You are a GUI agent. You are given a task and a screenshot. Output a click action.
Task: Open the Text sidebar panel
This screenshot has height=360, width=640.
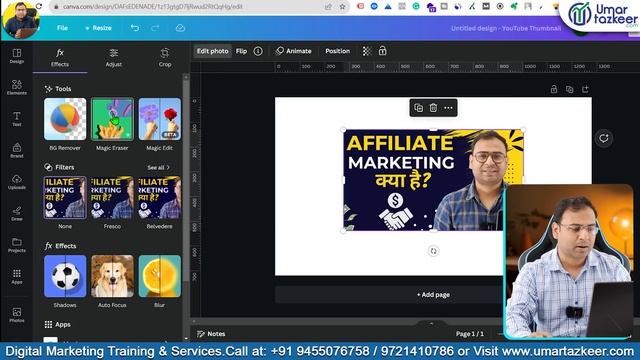[x=17, y=119]
